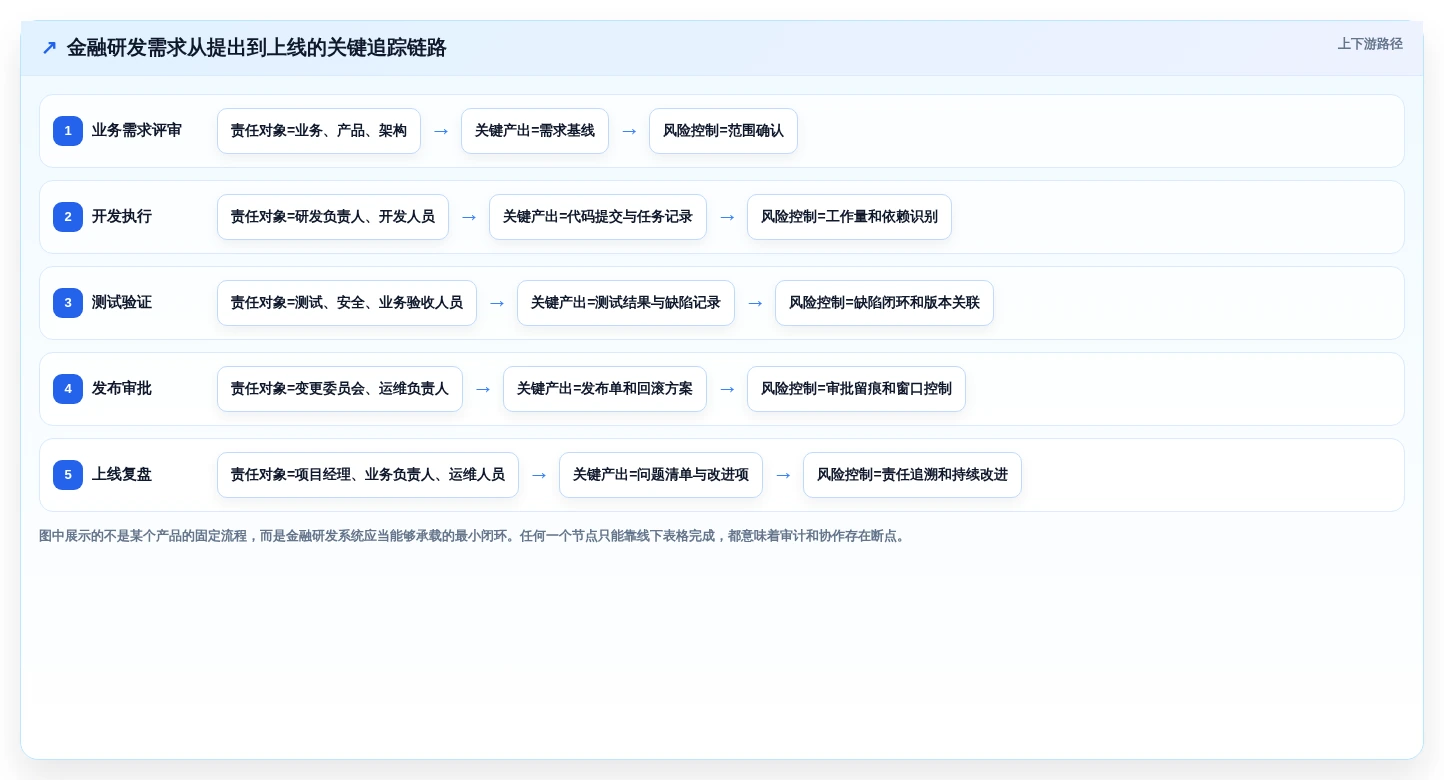This screenshot has height=780, width=1444.
Task: Click the chip 责任对象=变更委员会、运维负责人
Action: pyautogui.click(x=340, y=389)
